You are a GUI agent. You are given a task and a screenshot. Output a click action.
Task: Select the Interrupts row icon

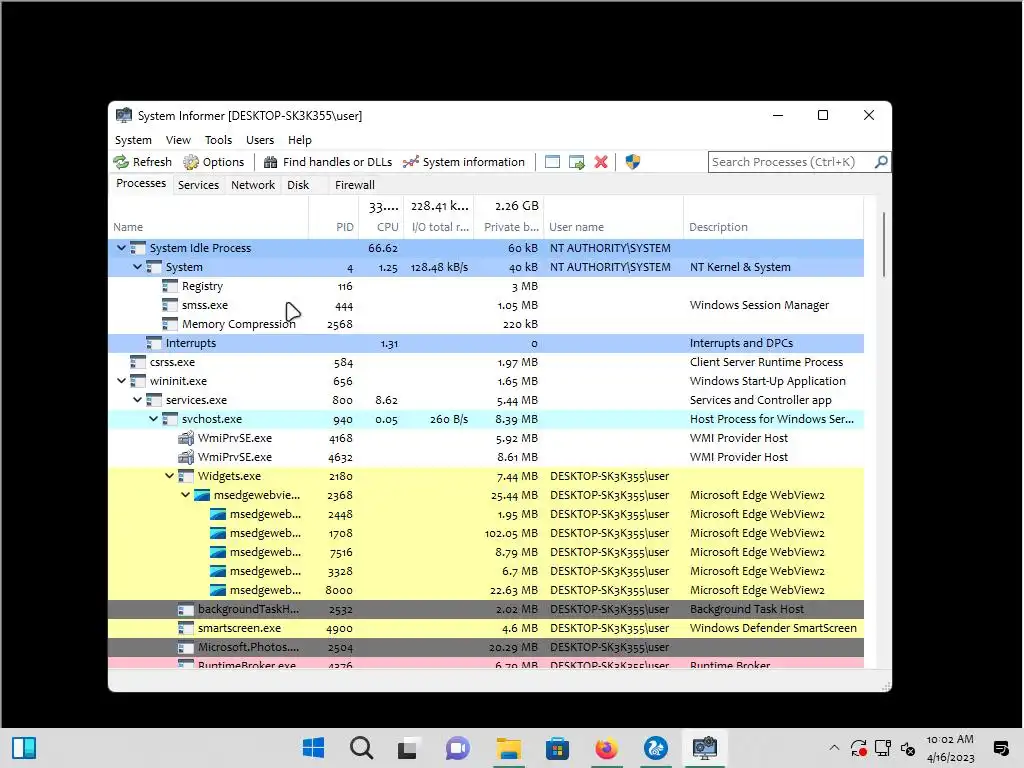tap(153, 343)
